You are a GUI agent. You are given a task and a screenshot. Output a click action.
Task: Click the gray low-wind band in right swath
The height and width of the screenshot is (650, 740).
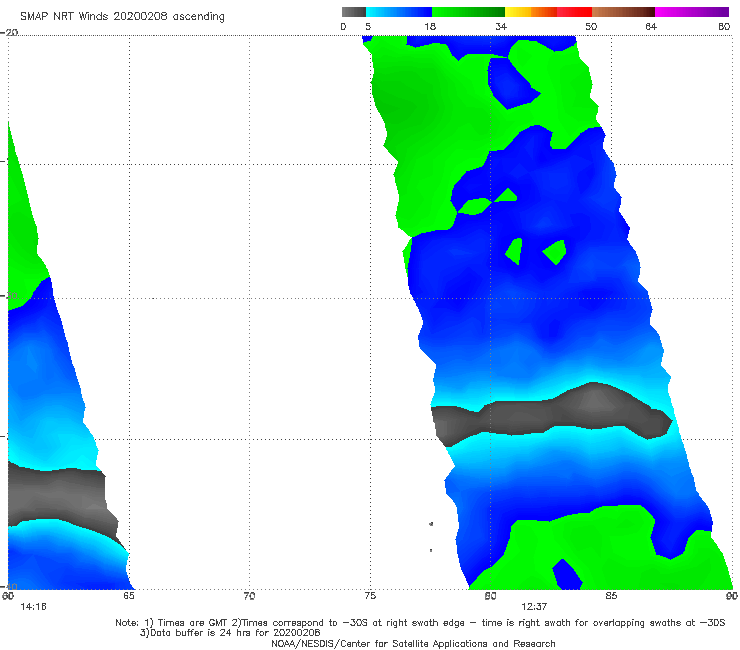click(551, 414)
